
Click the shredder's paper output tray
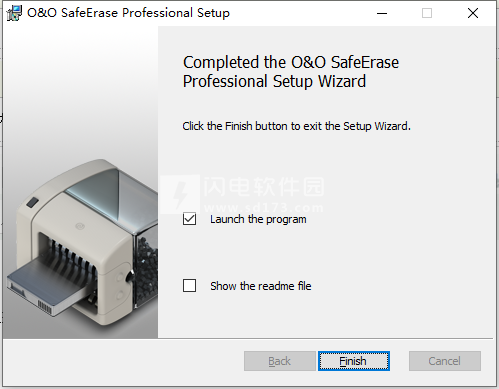click(x=47, y=286)
